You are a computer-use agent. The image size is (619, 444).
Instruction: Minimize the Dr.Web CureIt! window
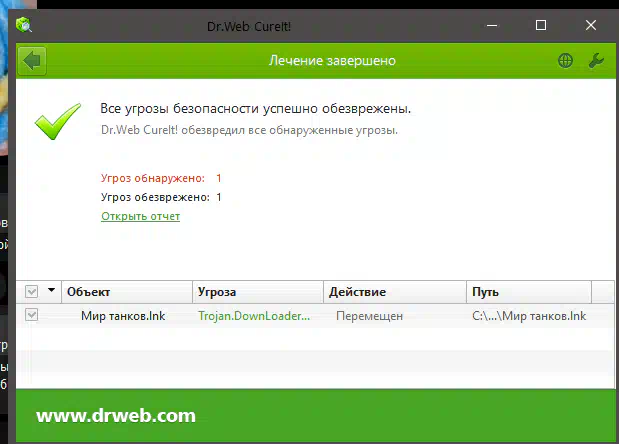point(492,26)
